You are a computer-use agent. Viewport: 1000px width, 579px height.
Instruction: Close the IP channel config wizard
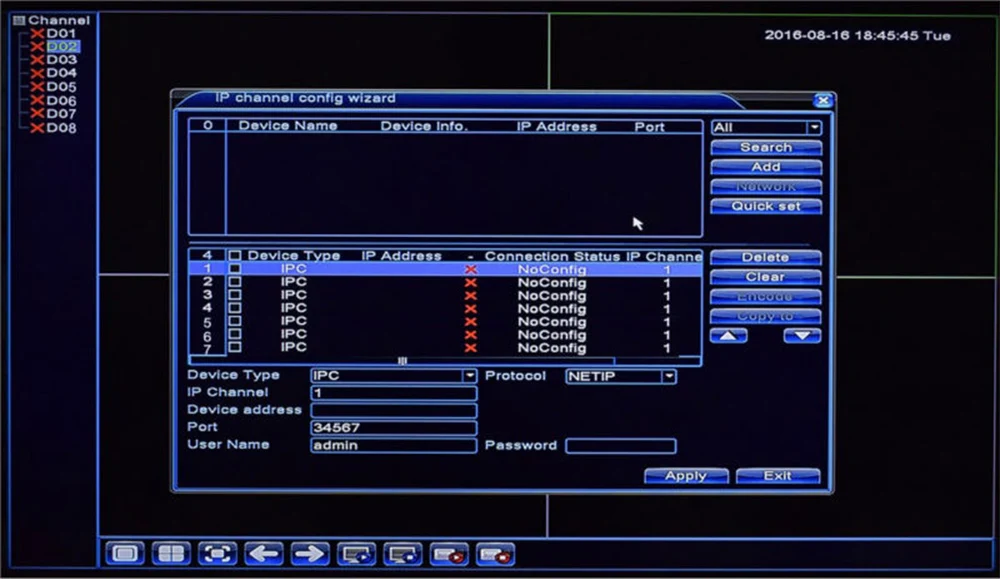823,100
